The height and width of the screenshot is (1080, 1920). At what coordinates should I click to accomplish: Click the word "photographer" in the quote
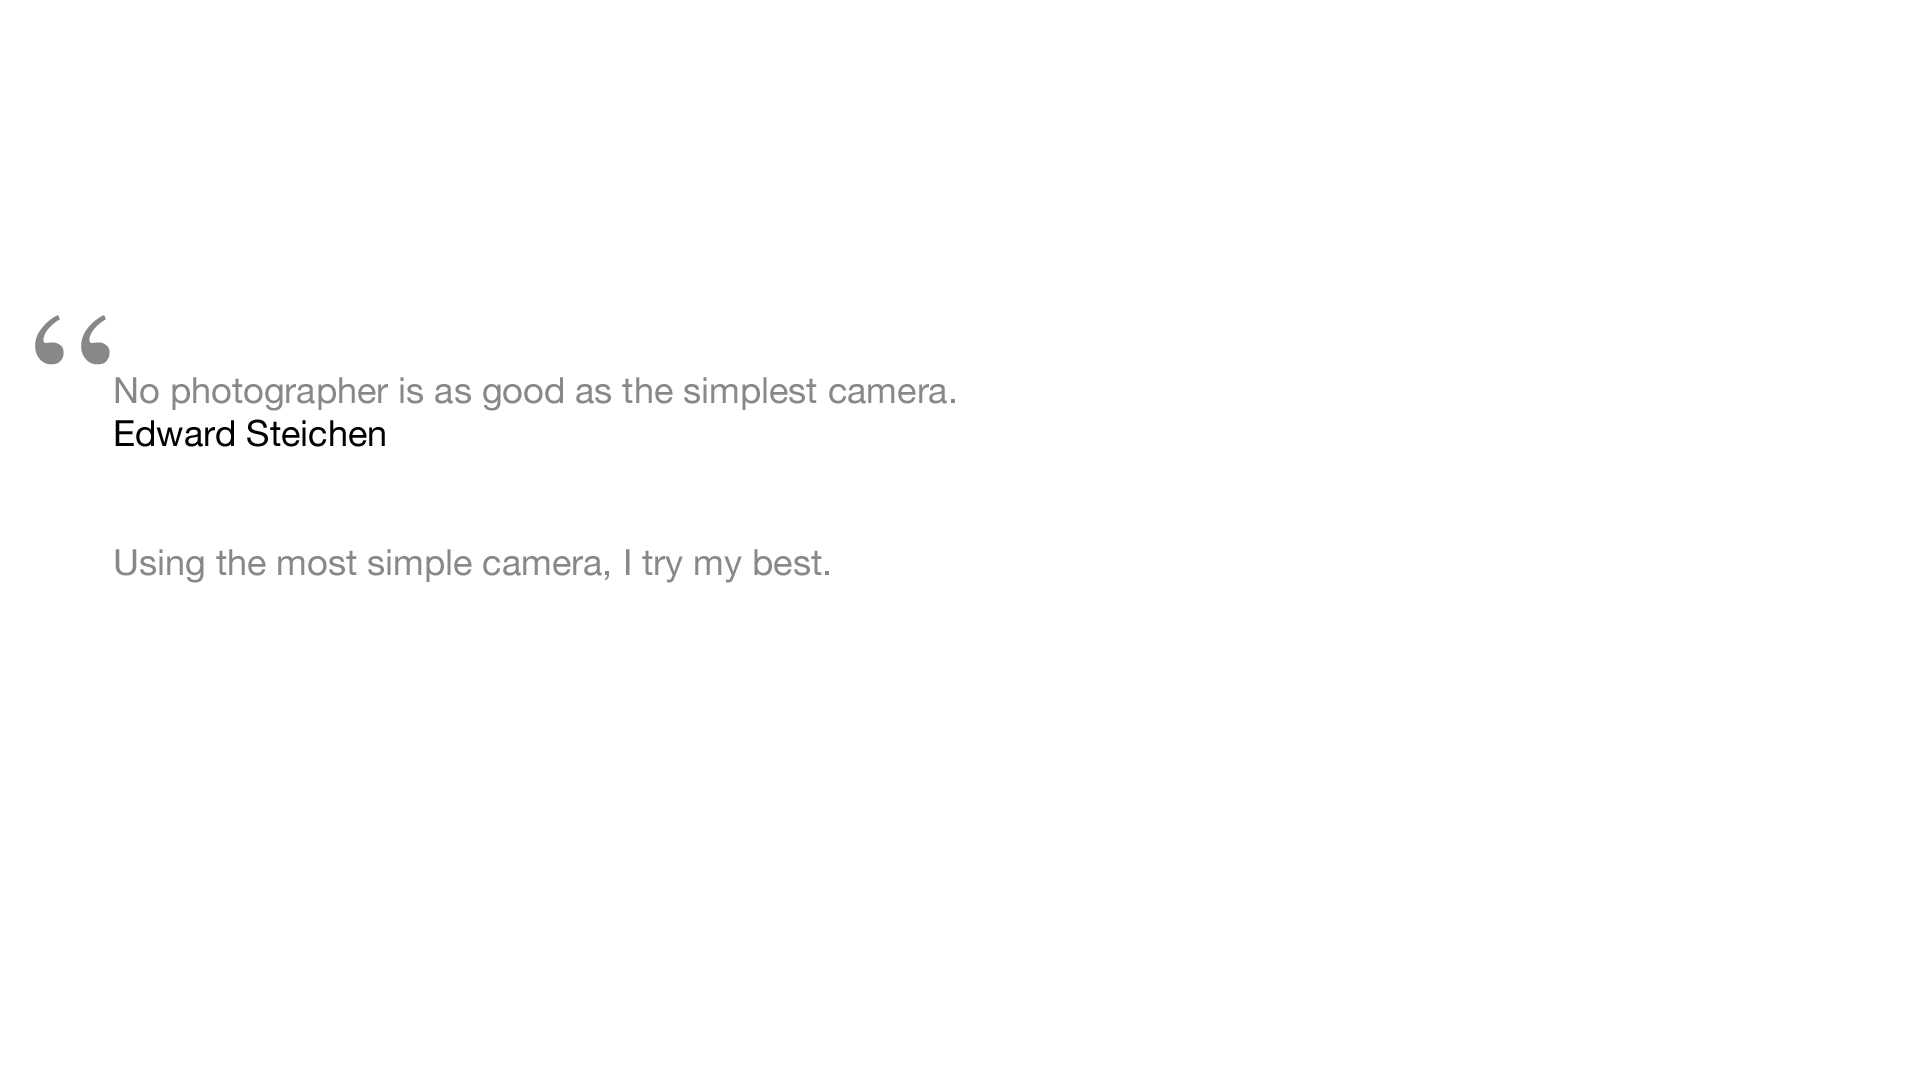[x=279, y=392]
